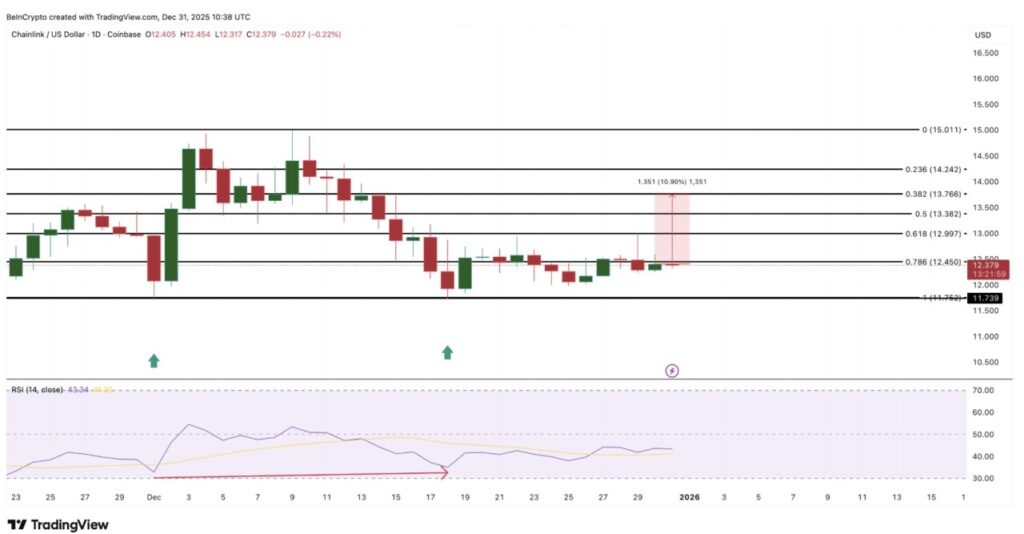Click the green up arrow near Dec 1
This screenshot has width=1024, height=534.
(x=153, y=360)
